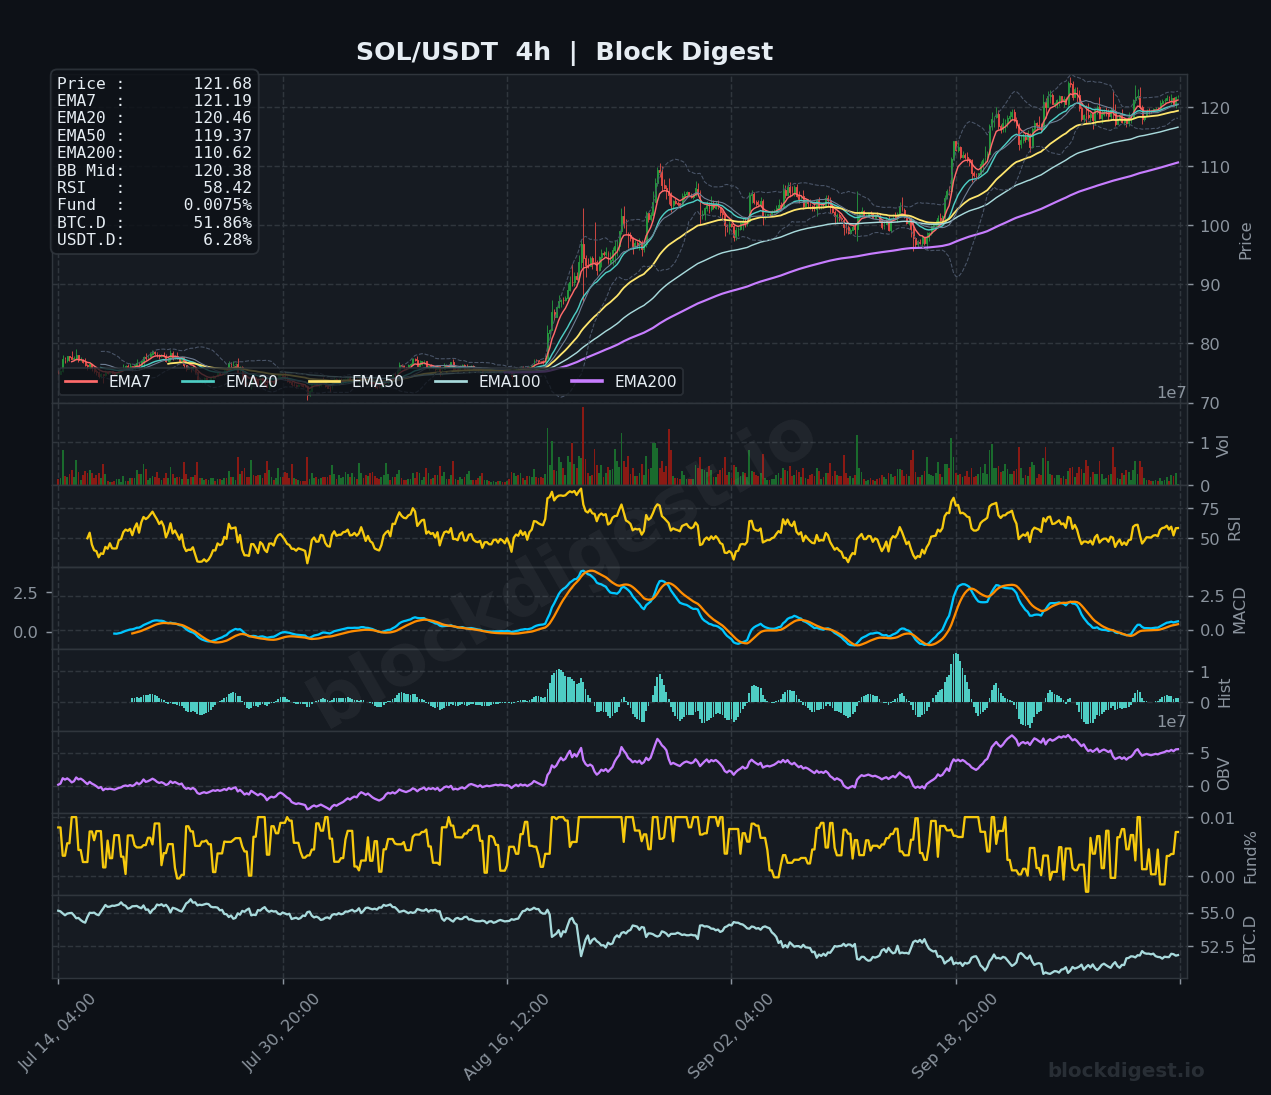Click the Vol axis label
Viewport: 1271px width, 1095px height.
pyautogui.click(x=1223, y=446)
